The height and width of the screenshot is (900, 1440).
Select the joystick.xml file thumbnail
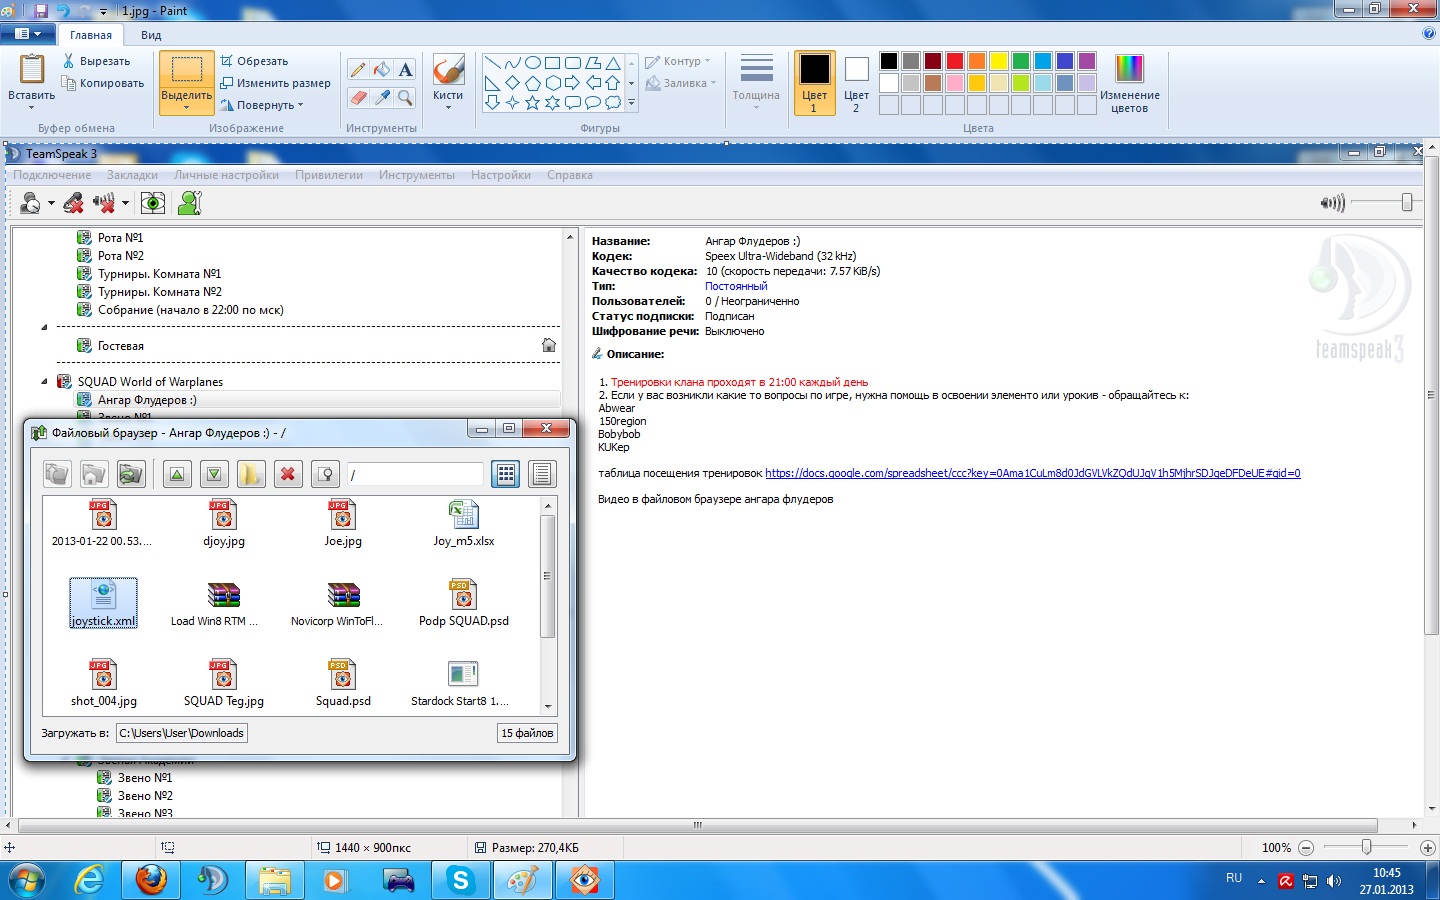103,602
